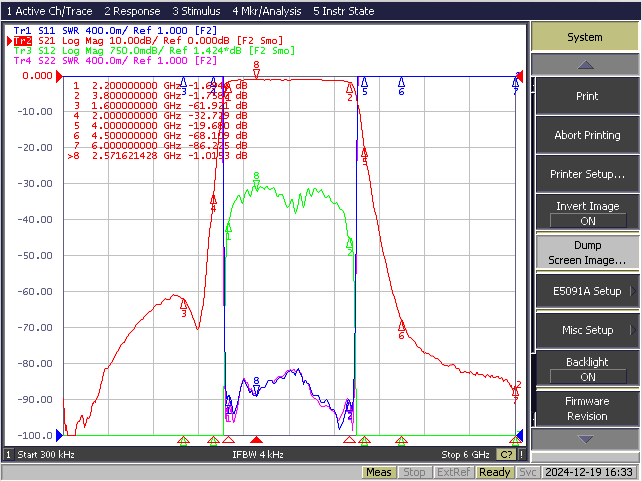
Task: Open the Stimulus menu
Action: [x=196, y=11]
